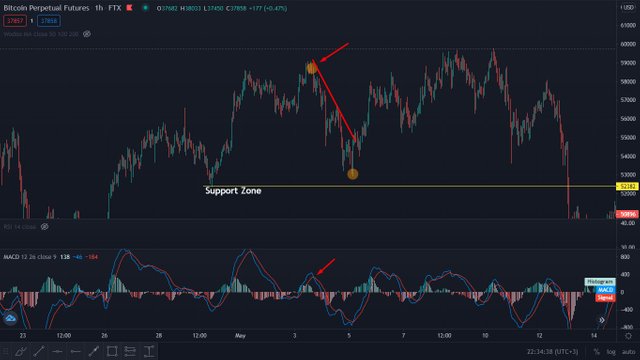The height and width of the screenshot is (360, 640).
Task: Toggle log scale mode
Action: coord(611,351)
